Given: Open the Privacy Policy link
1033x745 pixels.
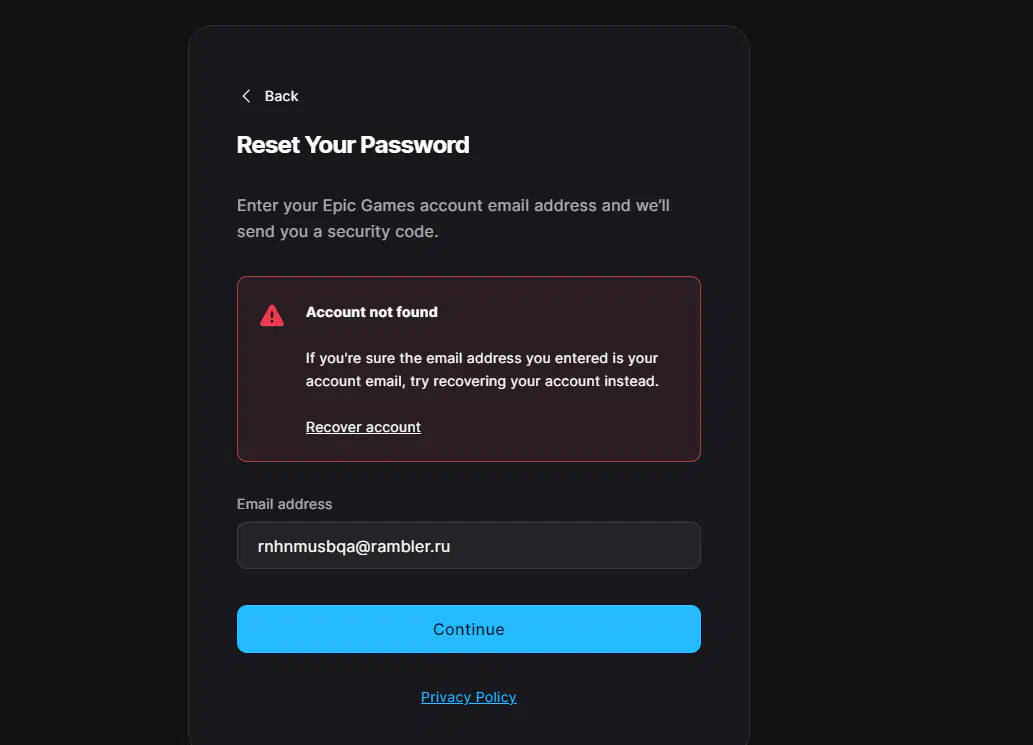Looking at the screenshot, I should 468,697.
